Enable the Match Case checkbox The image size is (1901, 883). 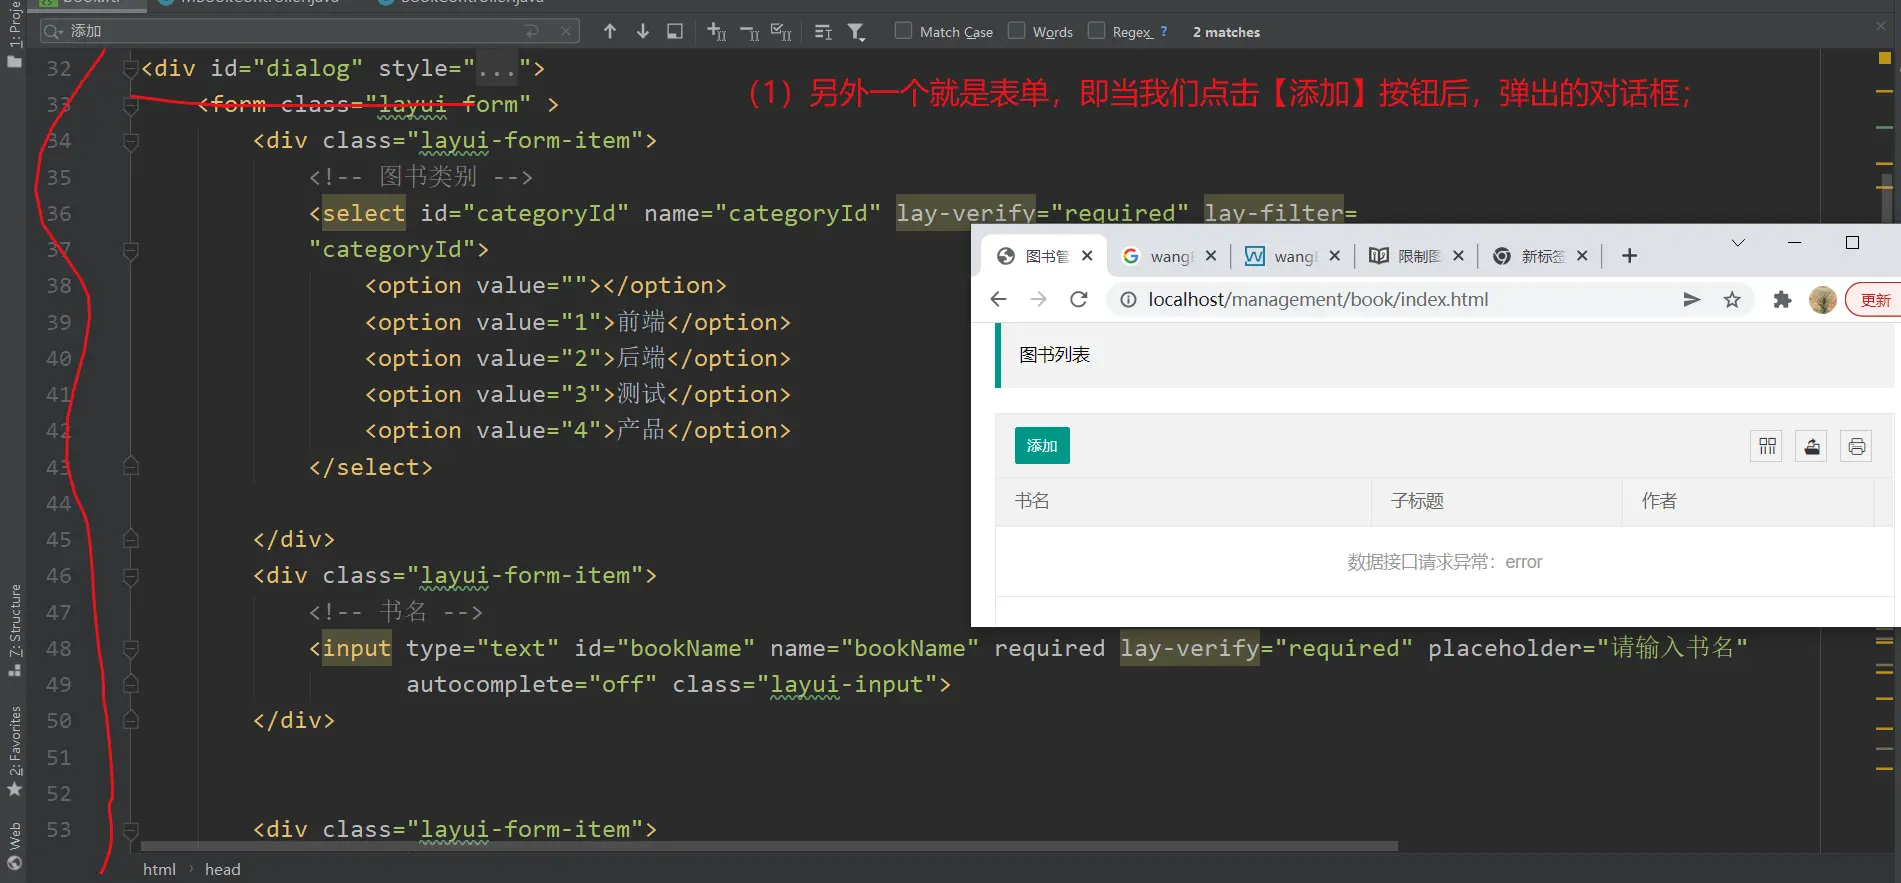(x=903, y=31)
